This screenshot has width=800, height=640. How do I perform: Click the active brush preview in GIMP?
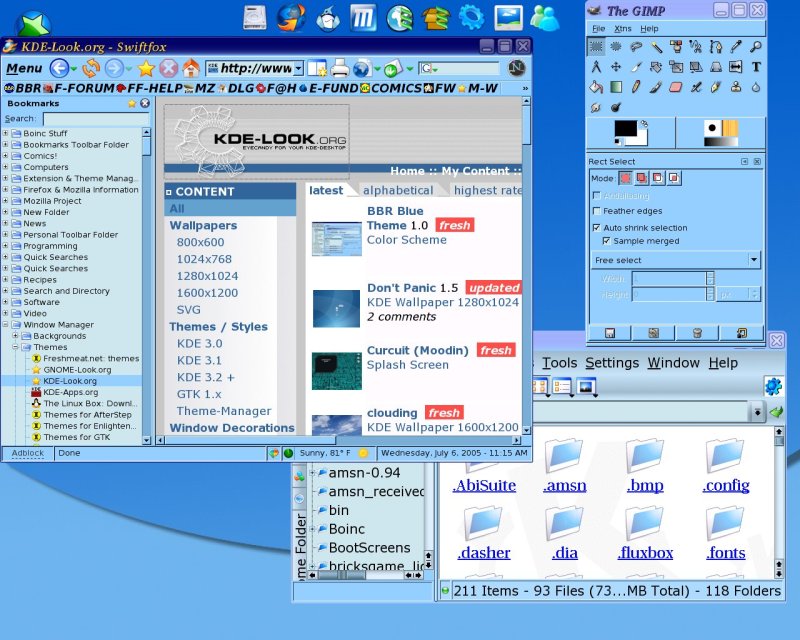click(712, 128)
